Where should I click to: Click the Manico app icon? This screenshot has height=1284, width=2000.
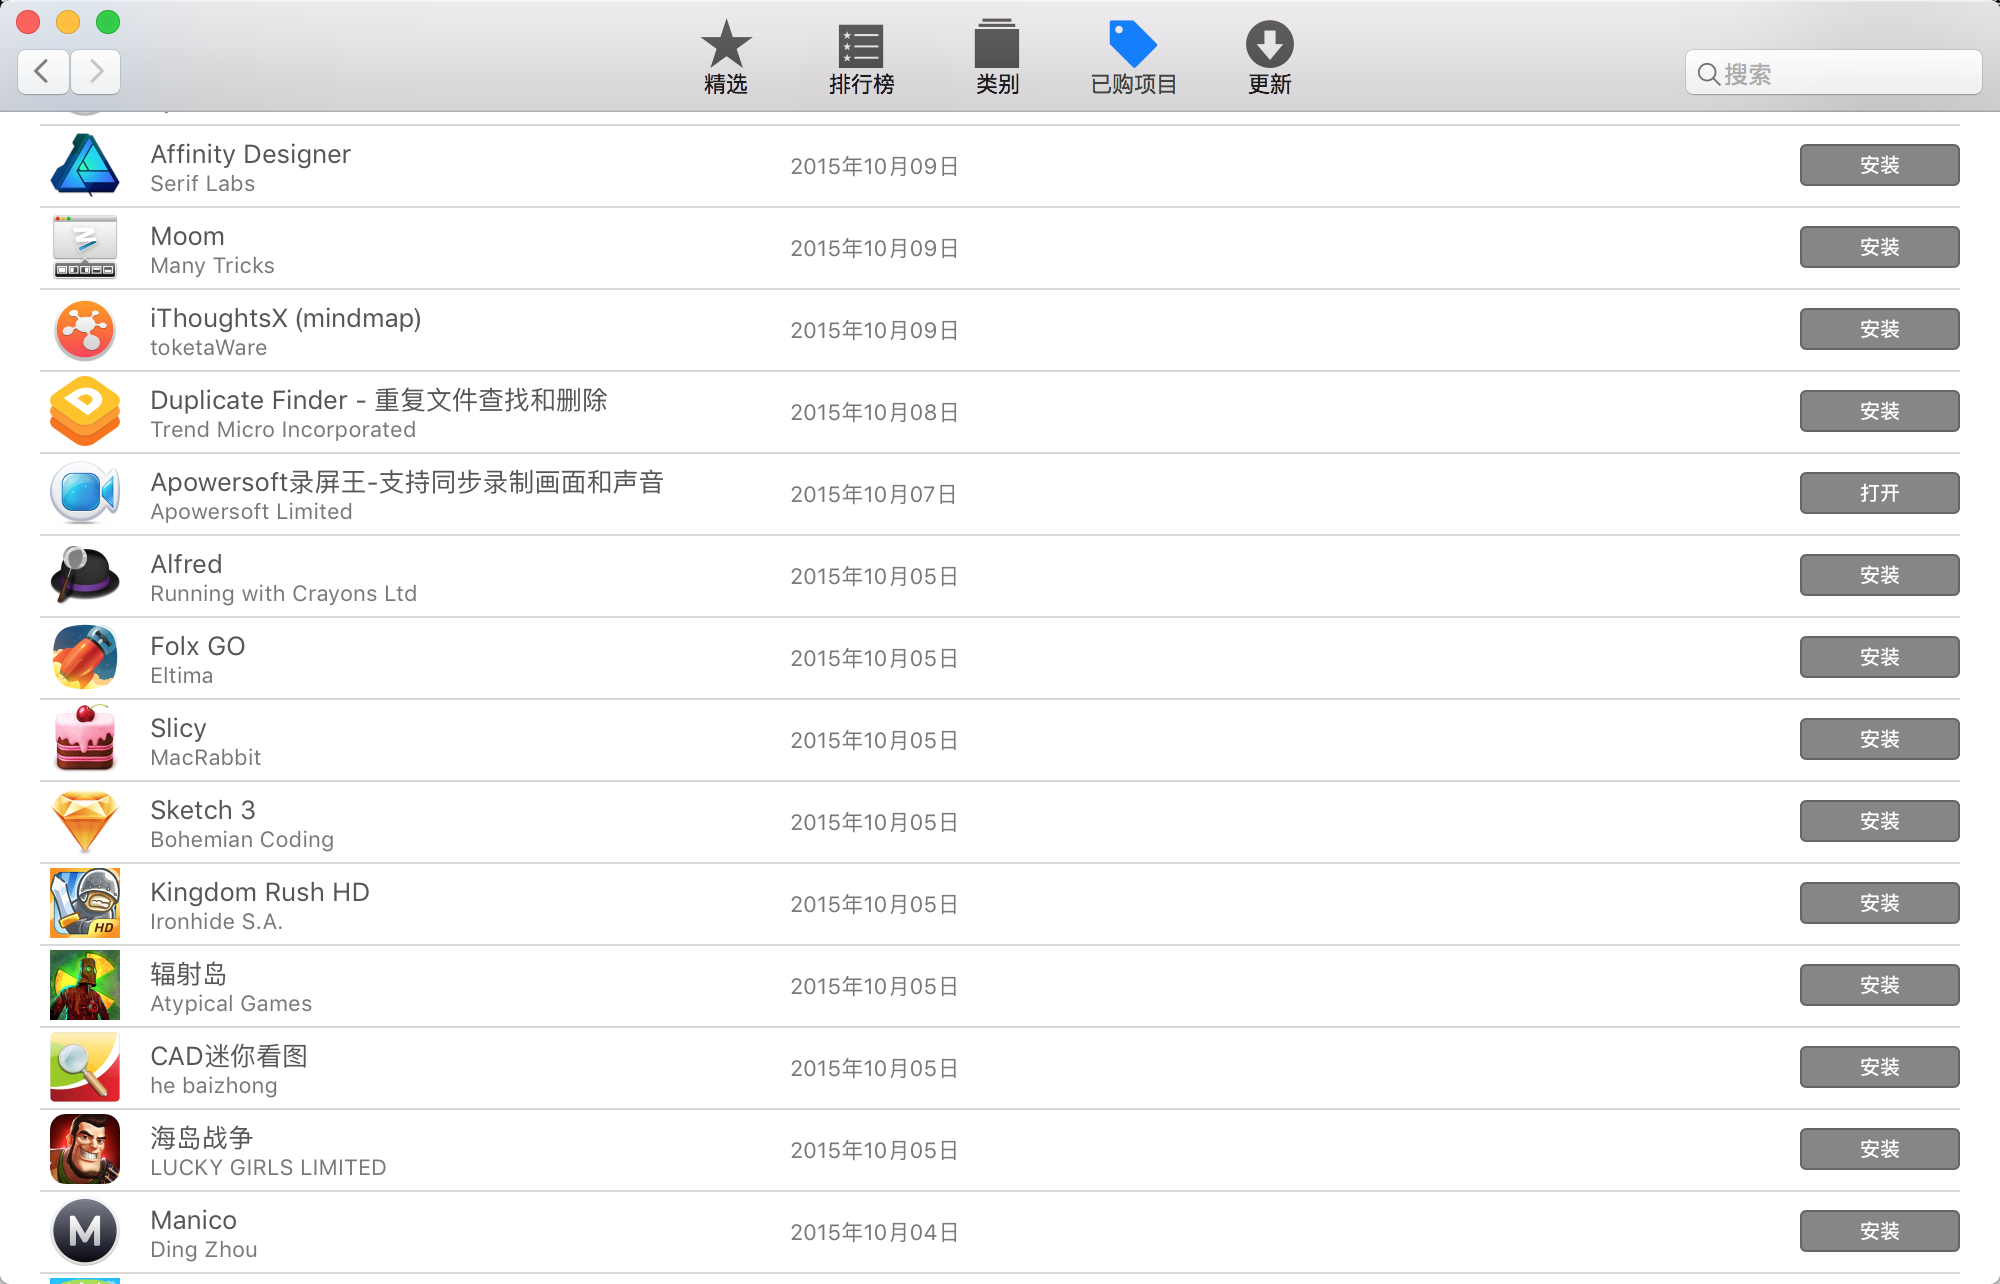tap(85, 1231)
